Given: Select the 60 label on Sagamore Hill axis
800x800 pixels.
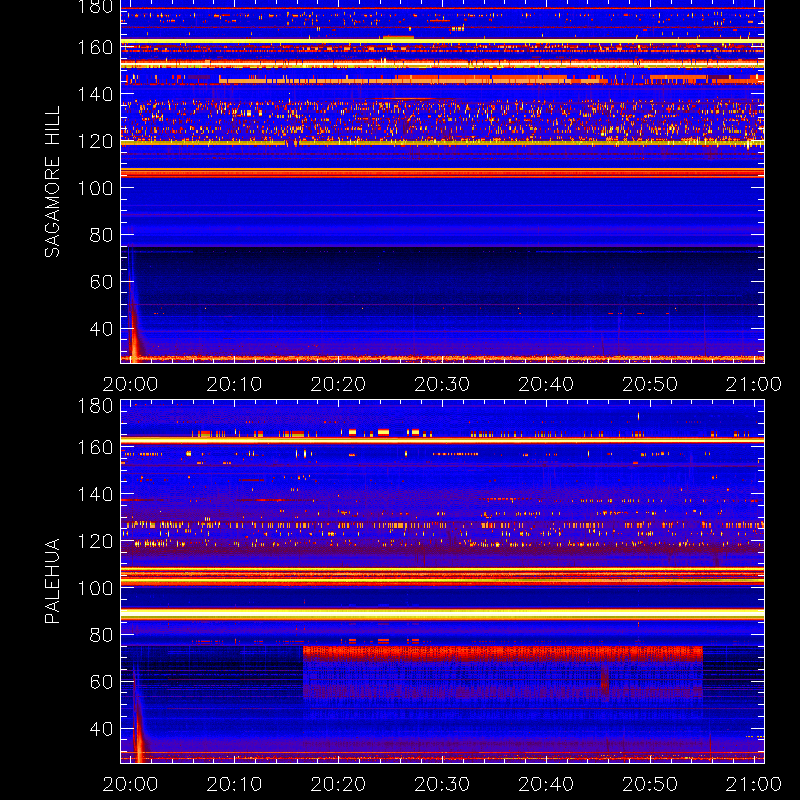Looking at the screenshot, I should coord(101,282).
